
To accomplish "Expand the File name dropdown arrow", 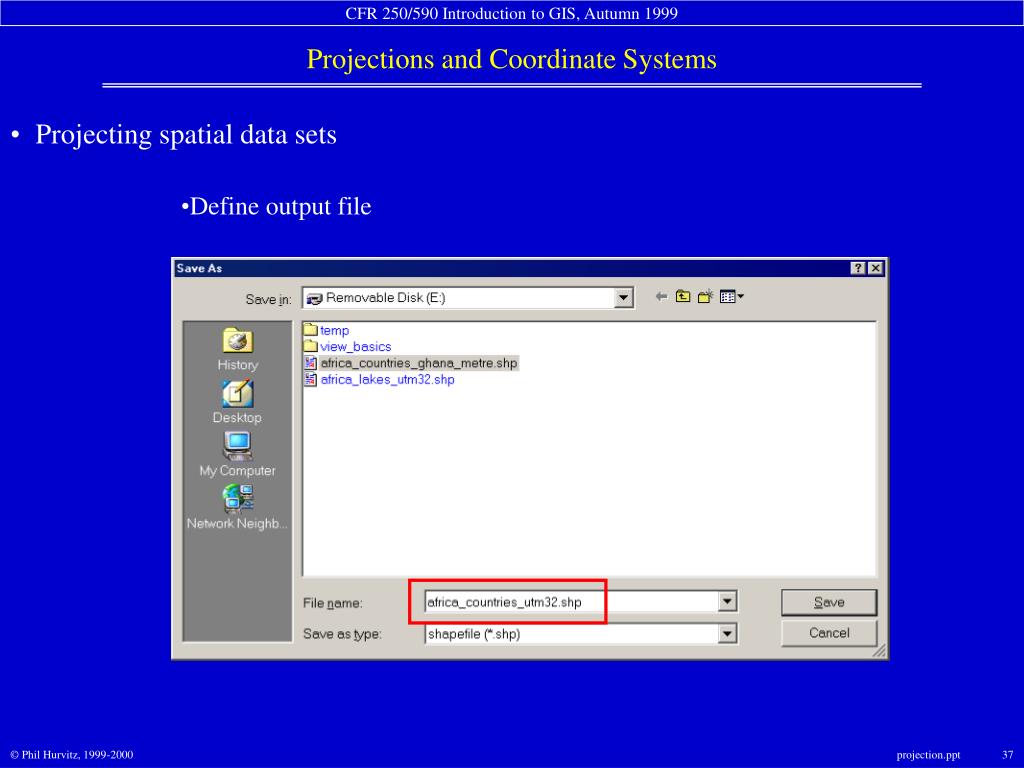I will coord(727,601).
